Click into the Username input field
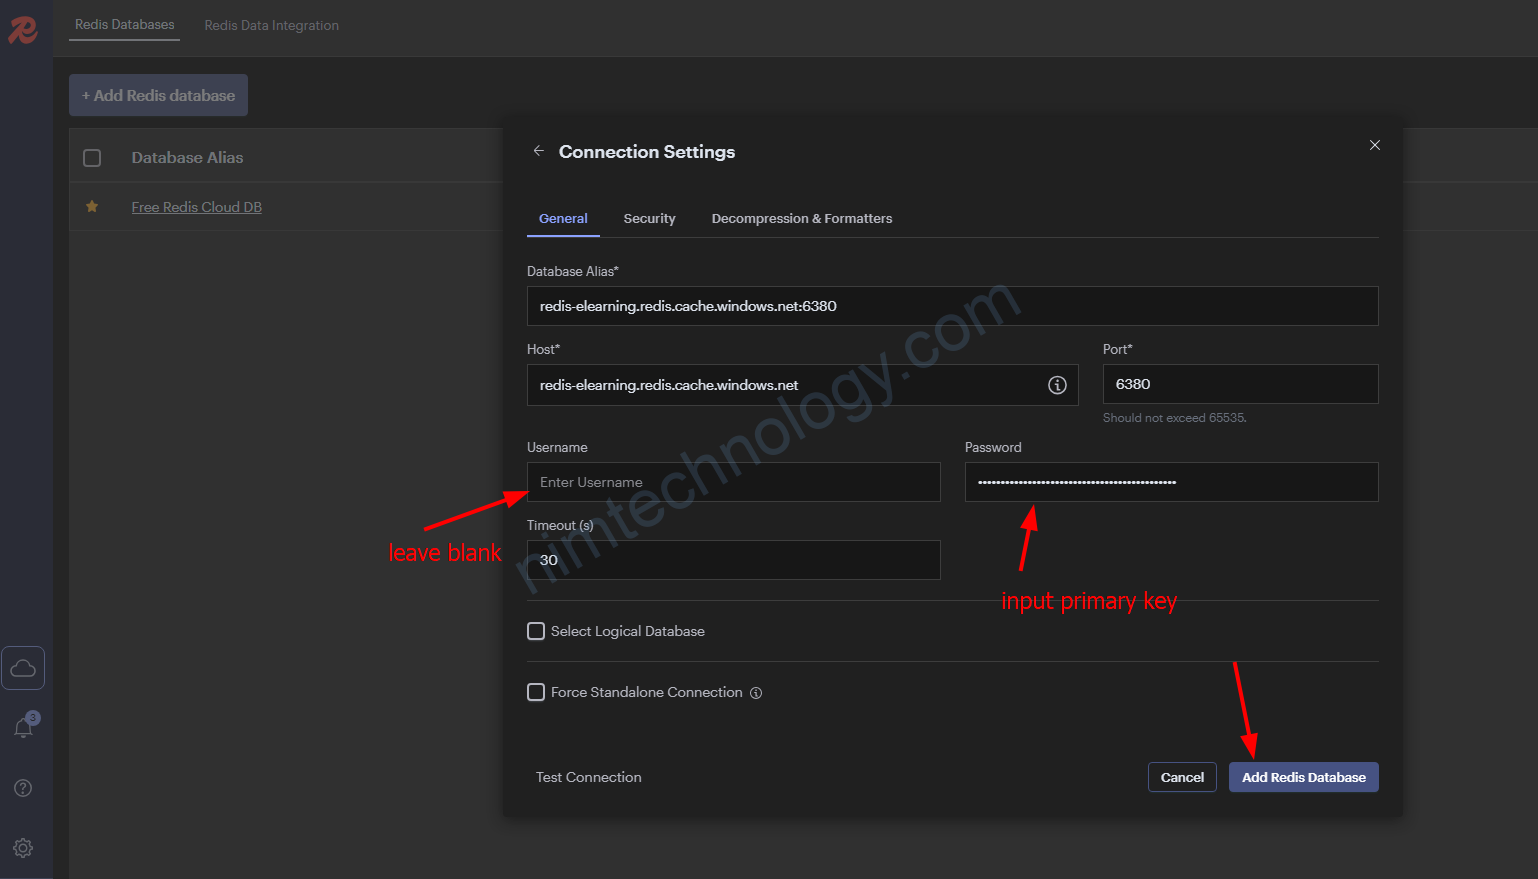Image resolution: width=1538 pixels, height=879 pixels. click(733, 482)
